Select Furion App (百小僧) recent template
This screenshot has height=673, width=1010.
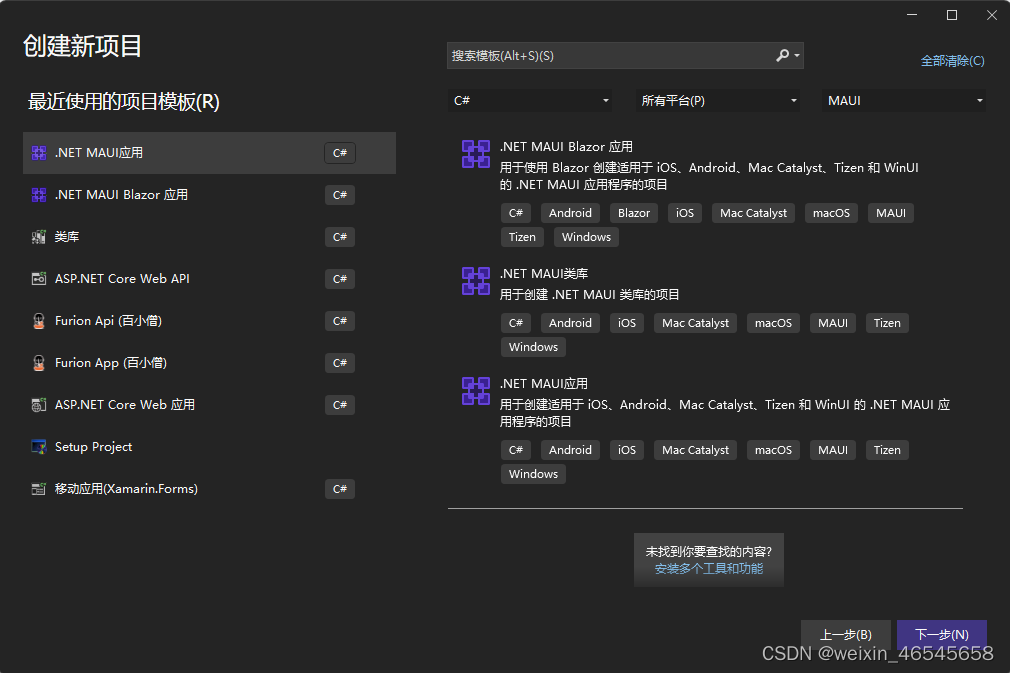coord(209,363)
